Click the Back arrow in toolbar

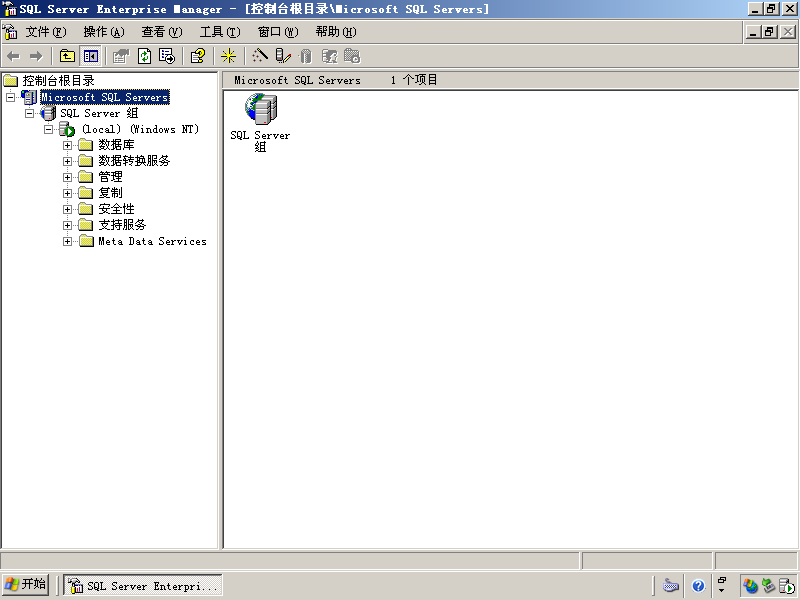coord(14,56)
